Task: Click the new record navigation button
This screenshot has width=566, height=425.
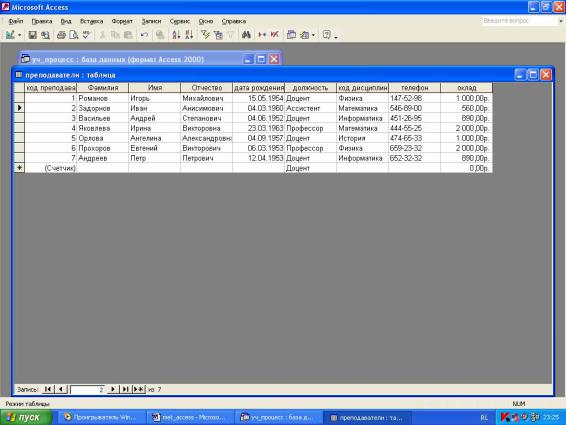Action: (x=139, y=389)
